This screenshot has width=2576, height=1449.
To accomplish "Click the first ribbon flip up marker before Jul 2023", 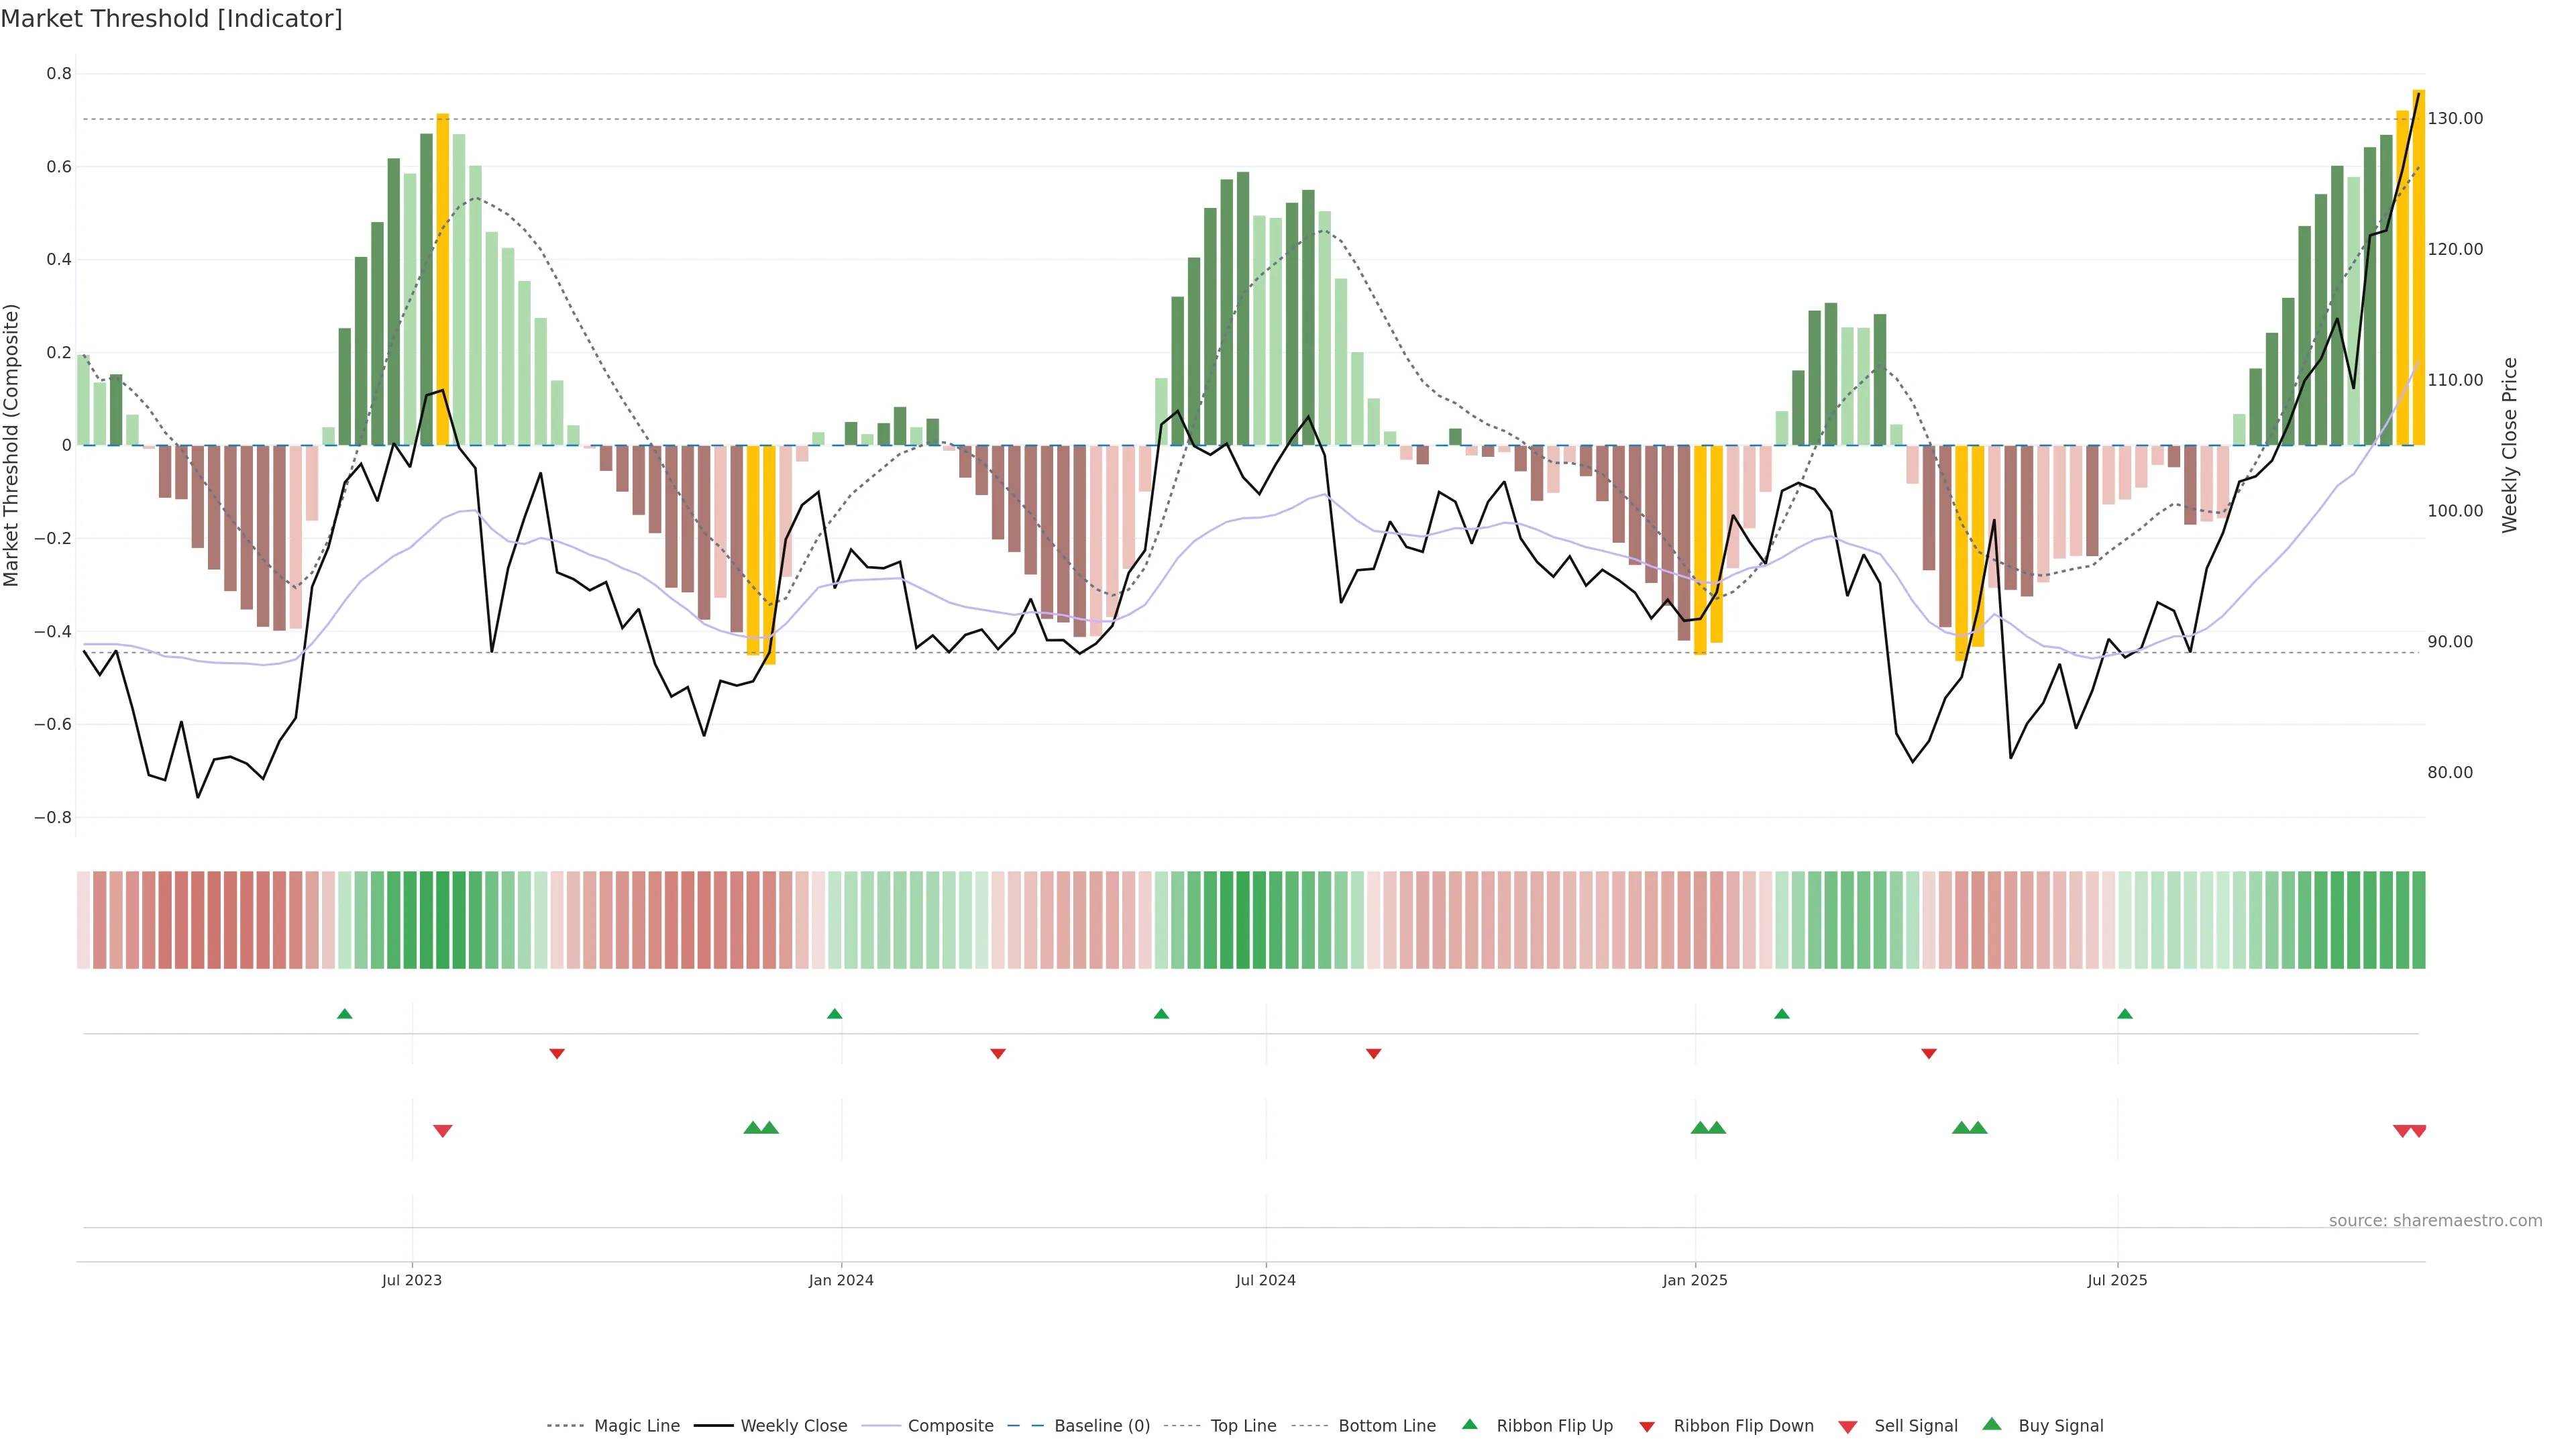I will (x=345, y=1014).
